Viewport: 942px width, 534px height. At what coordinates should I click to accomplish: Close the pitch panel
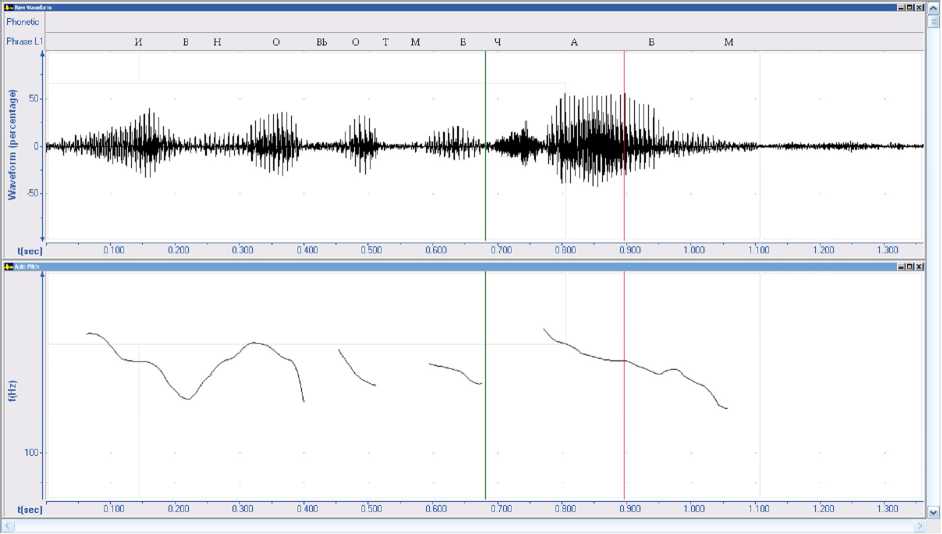[x=919, y=266]
